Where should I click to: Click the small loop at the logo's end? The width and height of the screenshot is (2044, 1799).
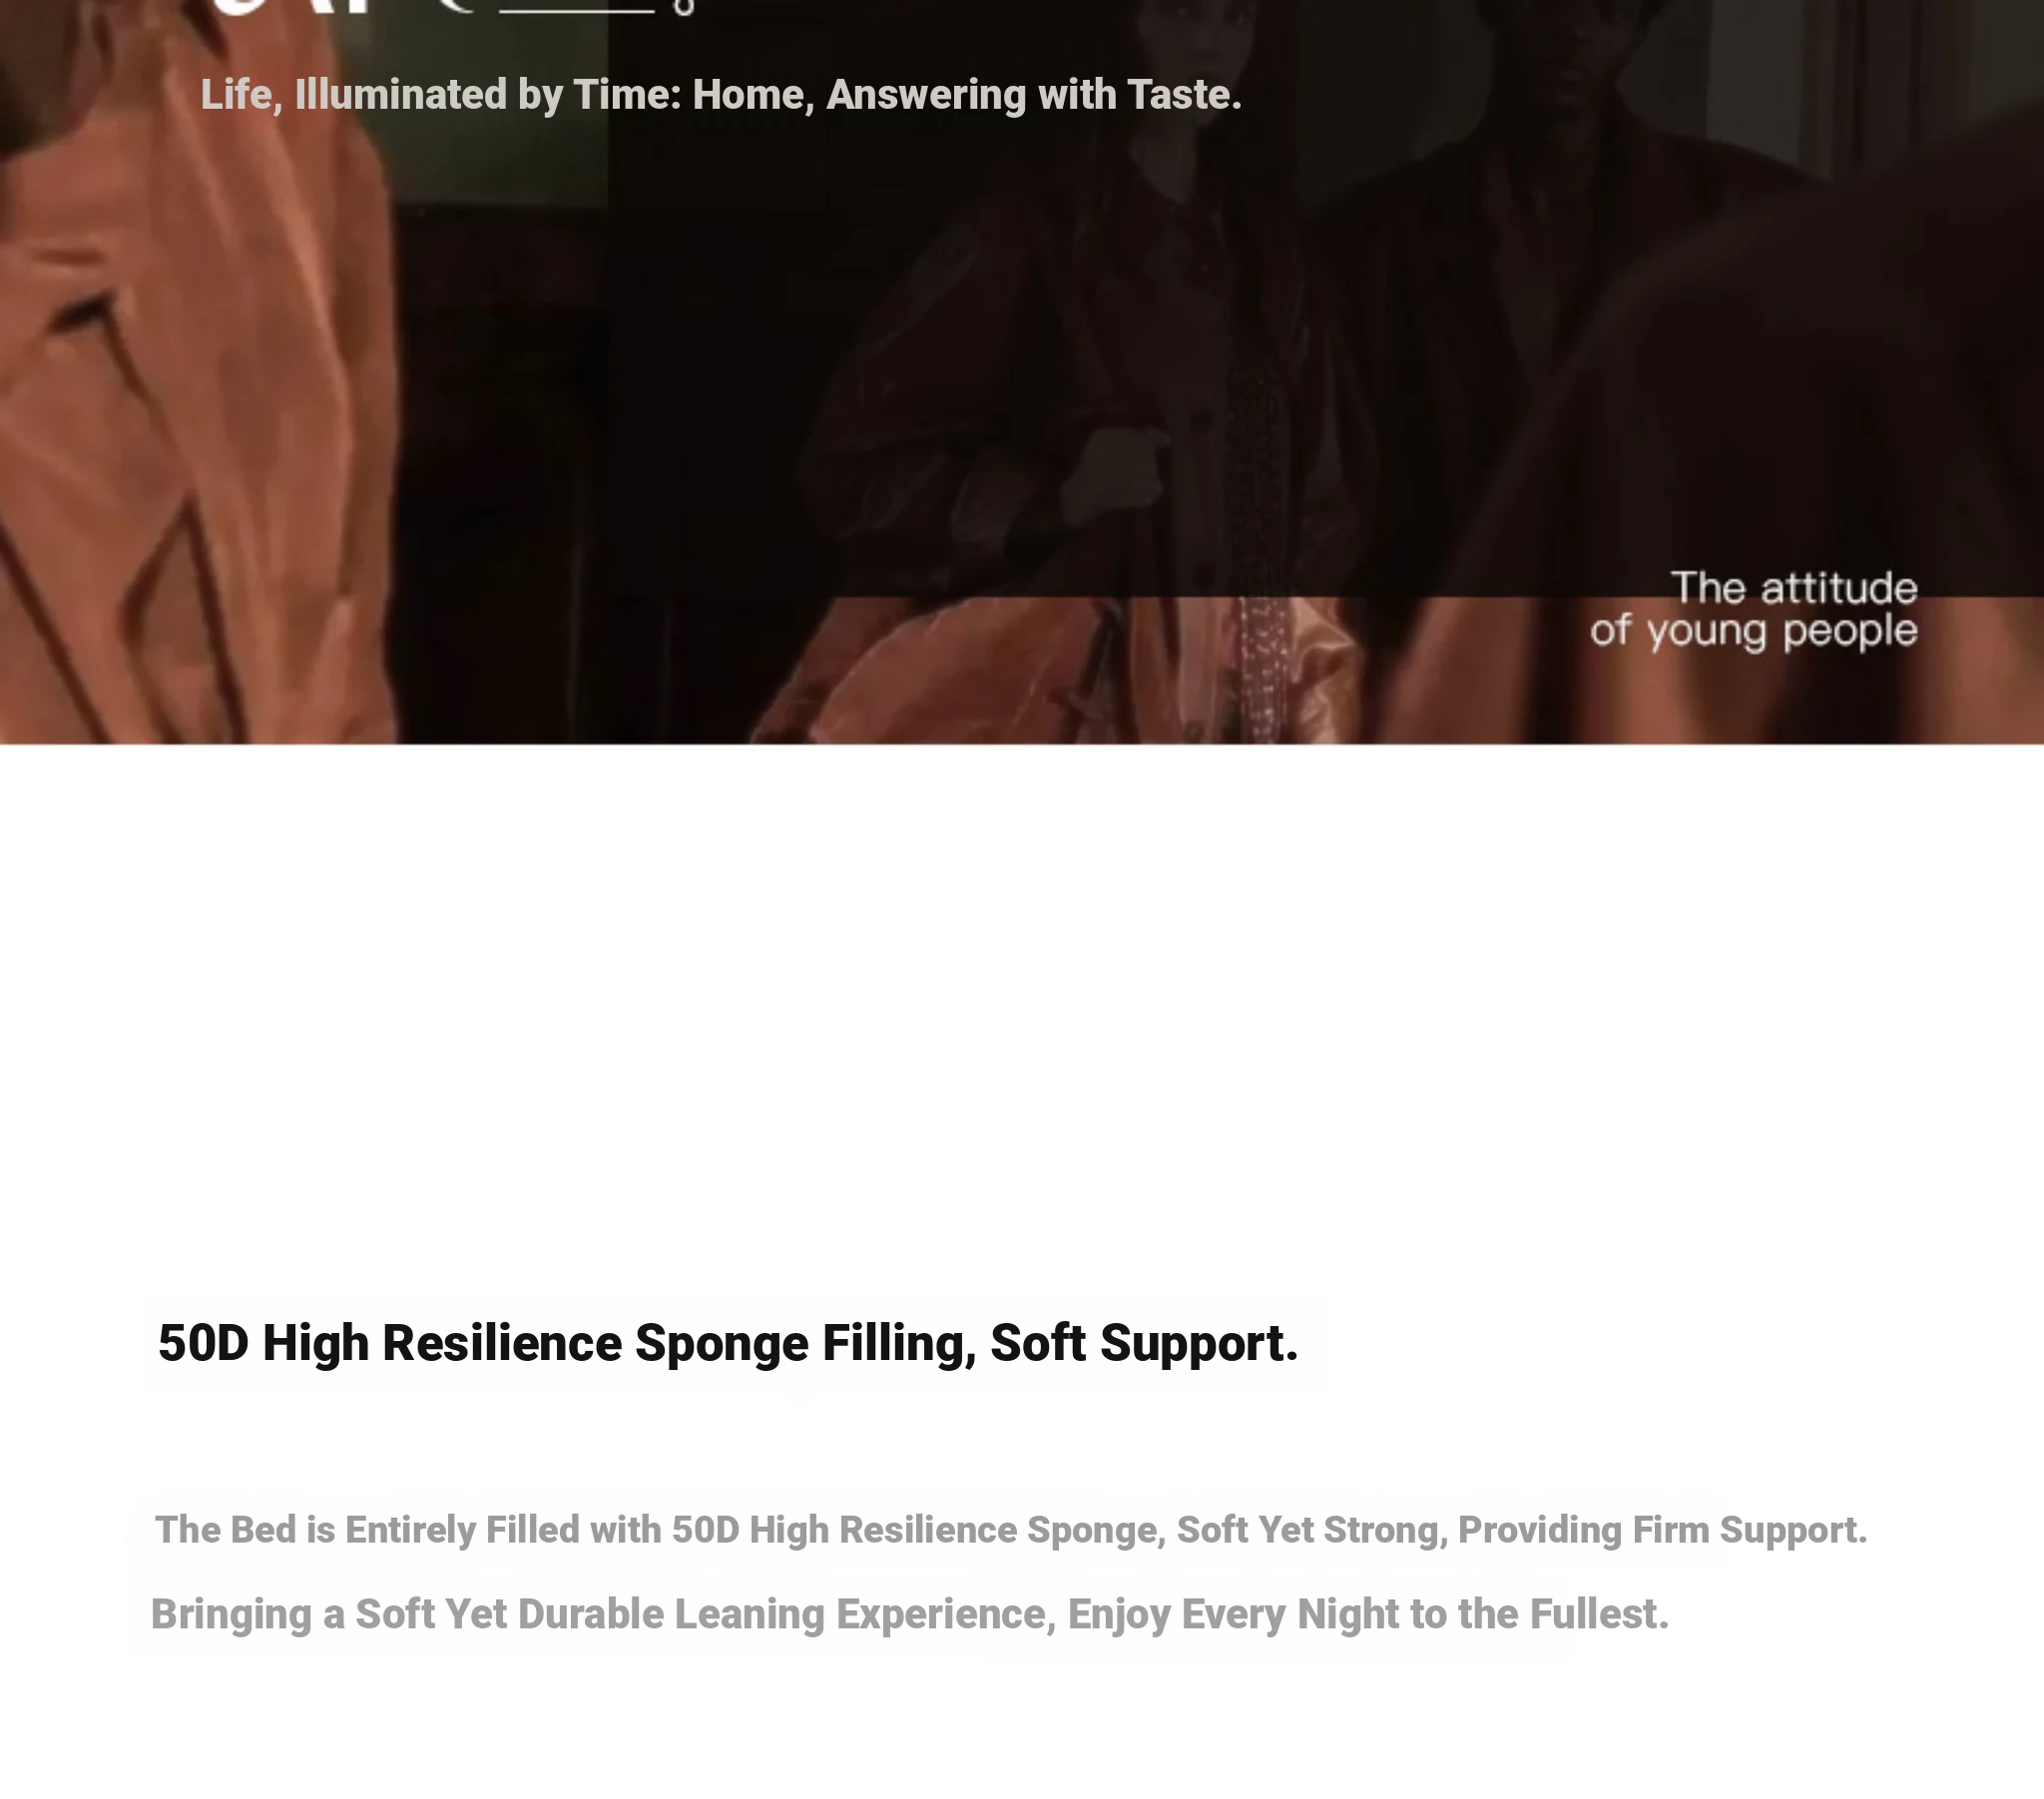point(684,8)
